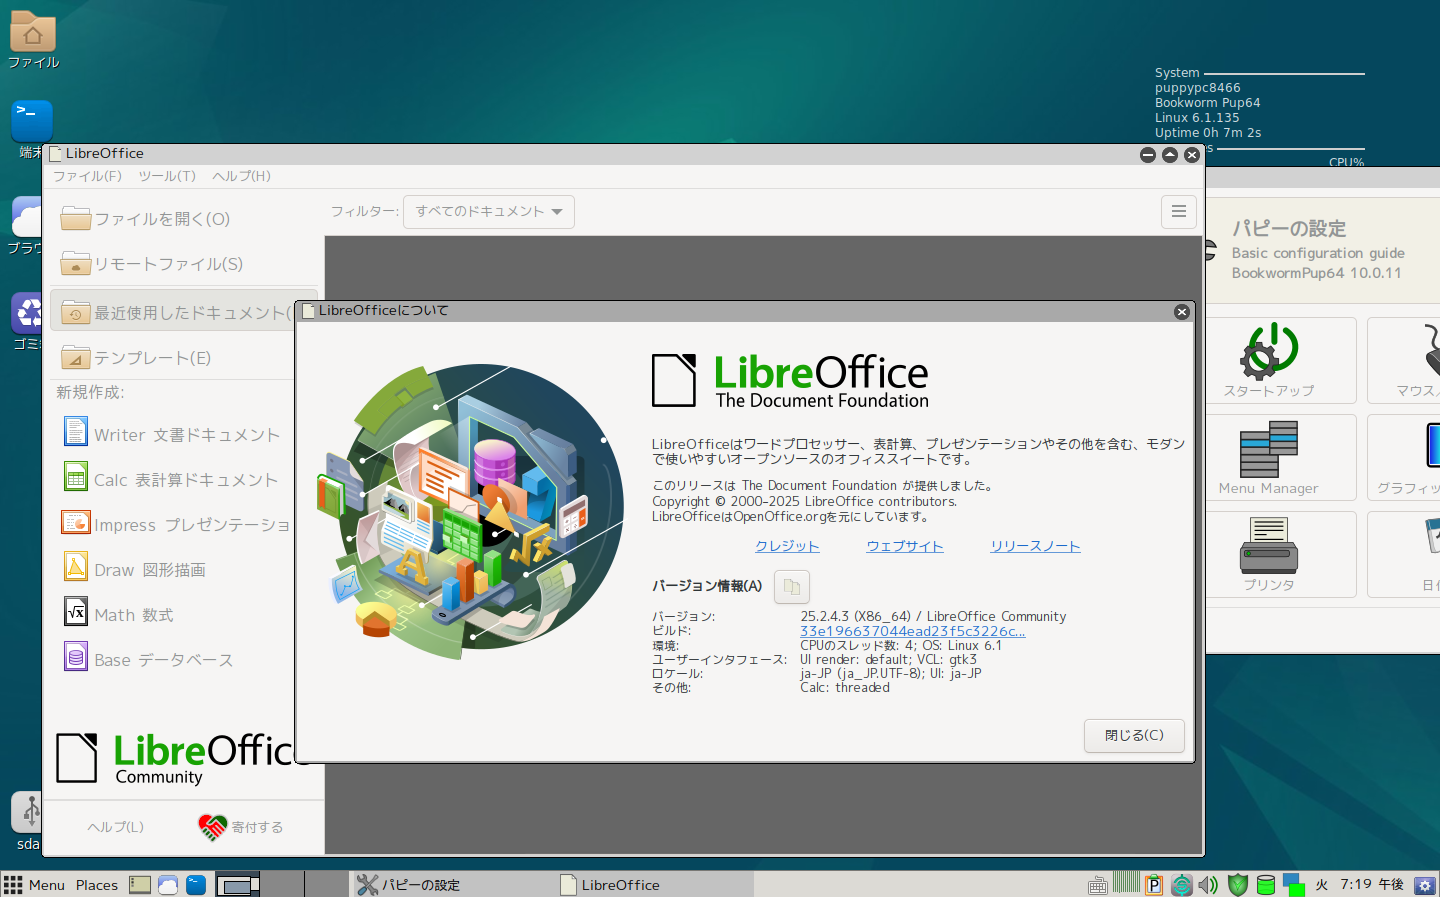This screenshot has width=1440, height=897.
Task: Click the green storage cylinder tray icon
Action: point(1265,885)
